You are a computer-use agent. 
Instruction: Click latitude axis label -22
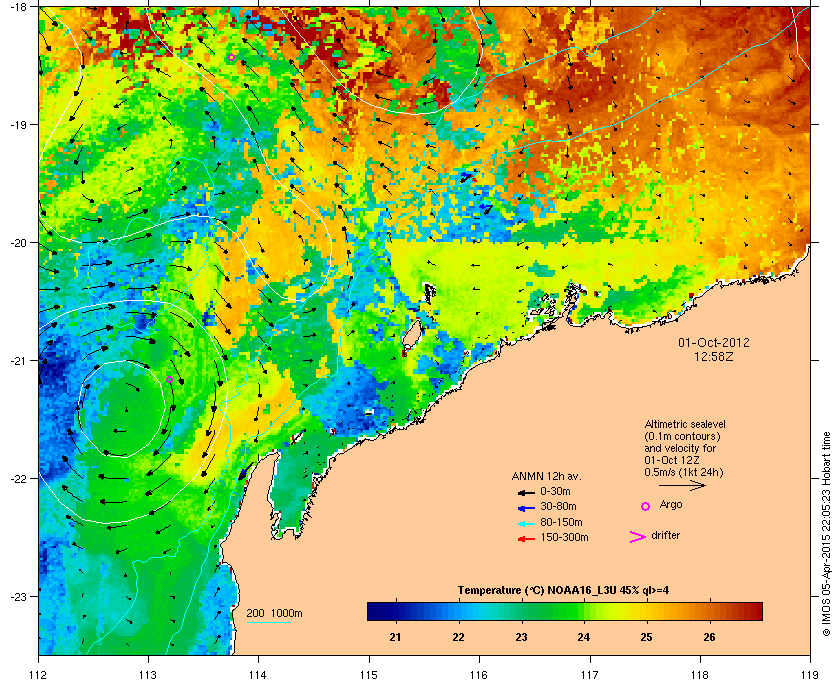18,479
